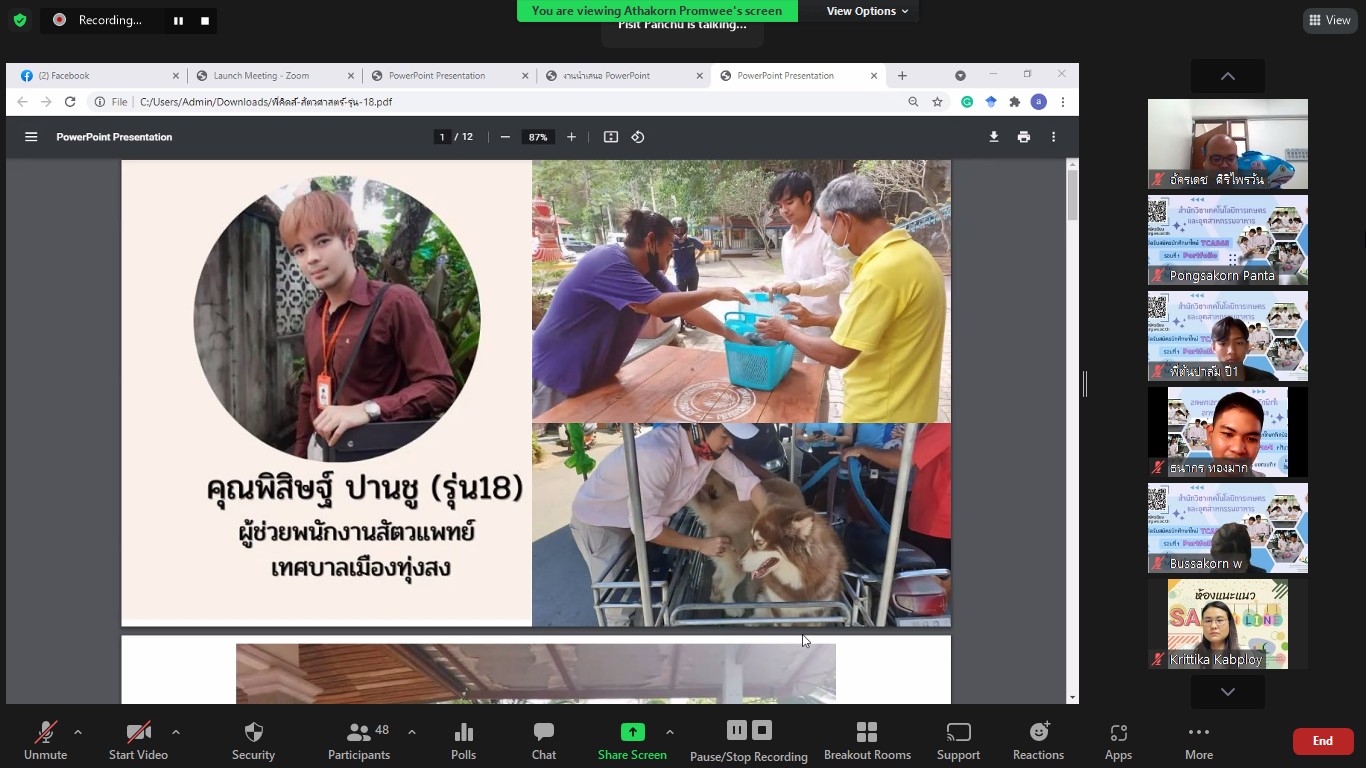Click the PDF page number field
This screenshot has height=768, width=1366.
click(442, 137)
